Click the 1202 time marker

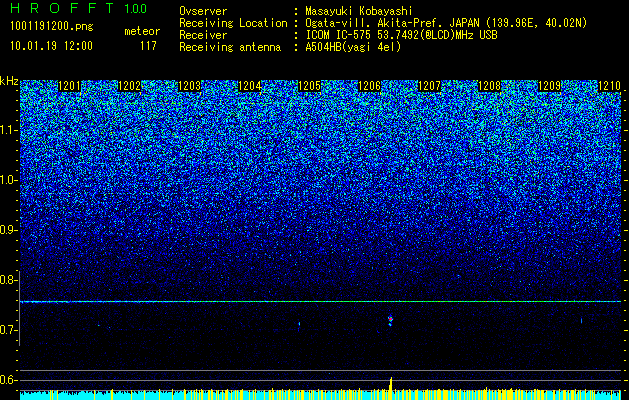click(x=130, y=86)
